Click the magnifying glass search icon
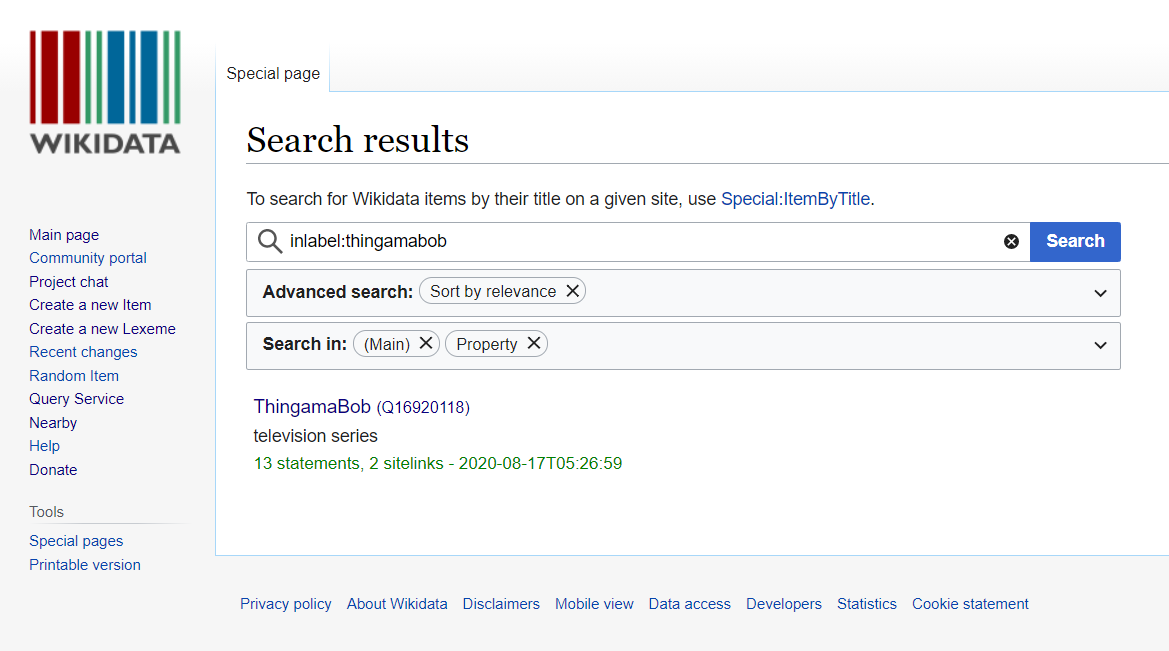This screenshot has height=651, width=1169. click(269, 242)
